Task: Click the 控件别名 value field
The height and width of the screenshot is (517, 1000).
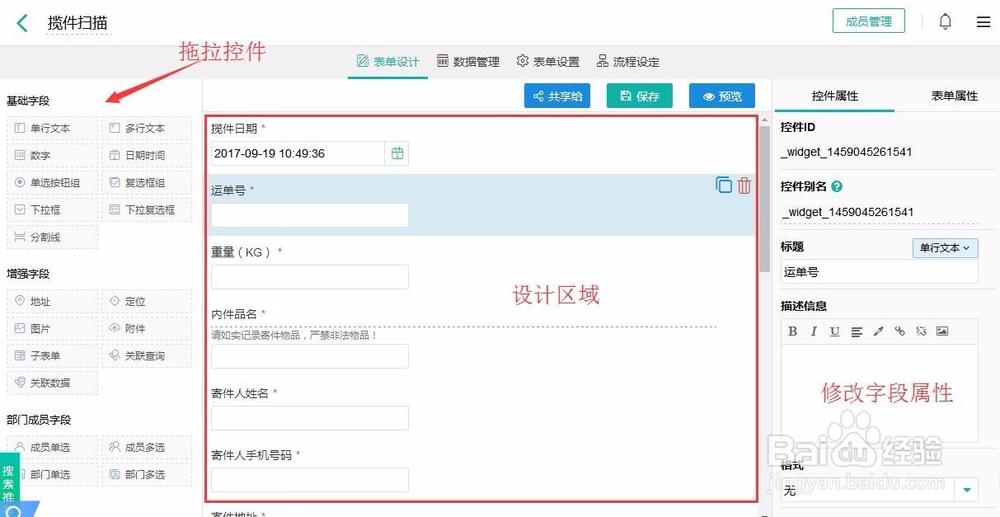Action: (879, 212)
